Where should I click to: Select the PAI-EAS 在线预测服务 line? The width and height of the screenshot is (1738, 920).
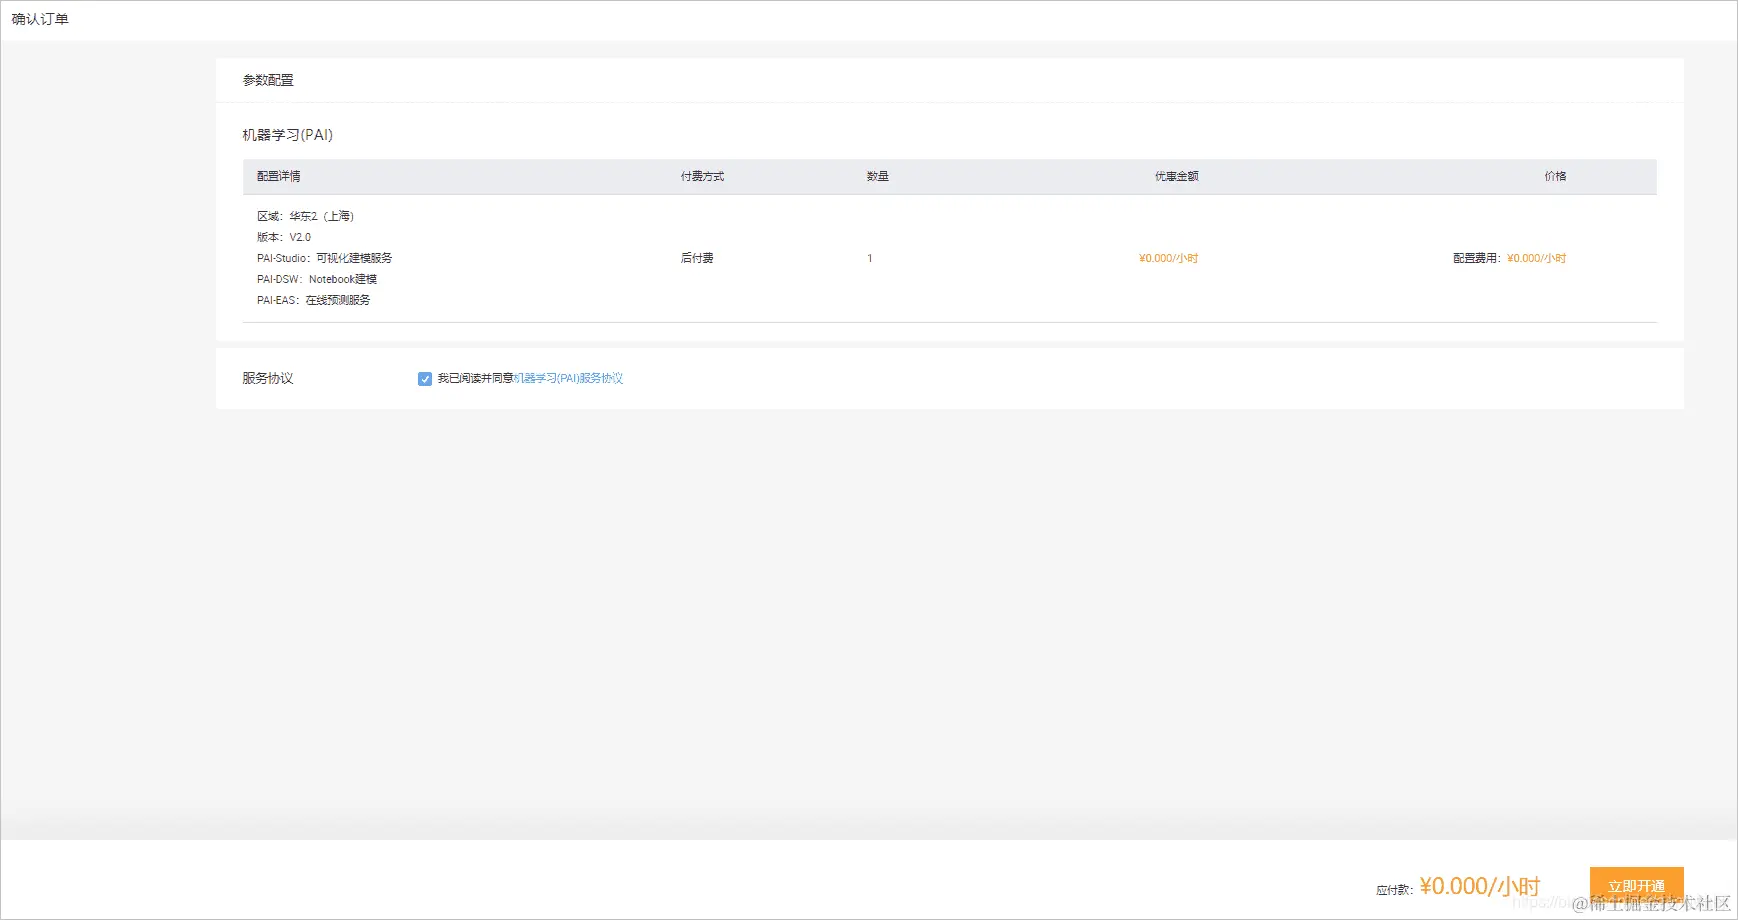[x=313, y=300]
